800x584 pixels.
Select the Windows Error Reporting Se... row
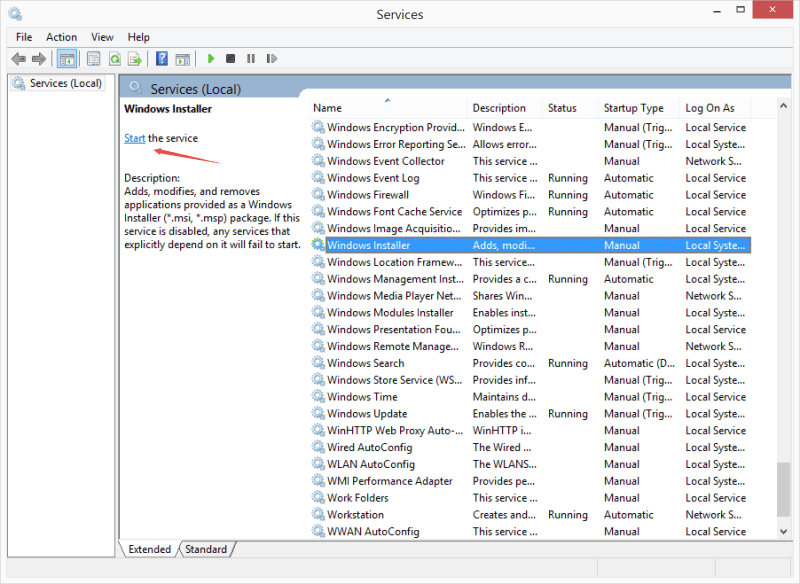[x=530, y=144]
